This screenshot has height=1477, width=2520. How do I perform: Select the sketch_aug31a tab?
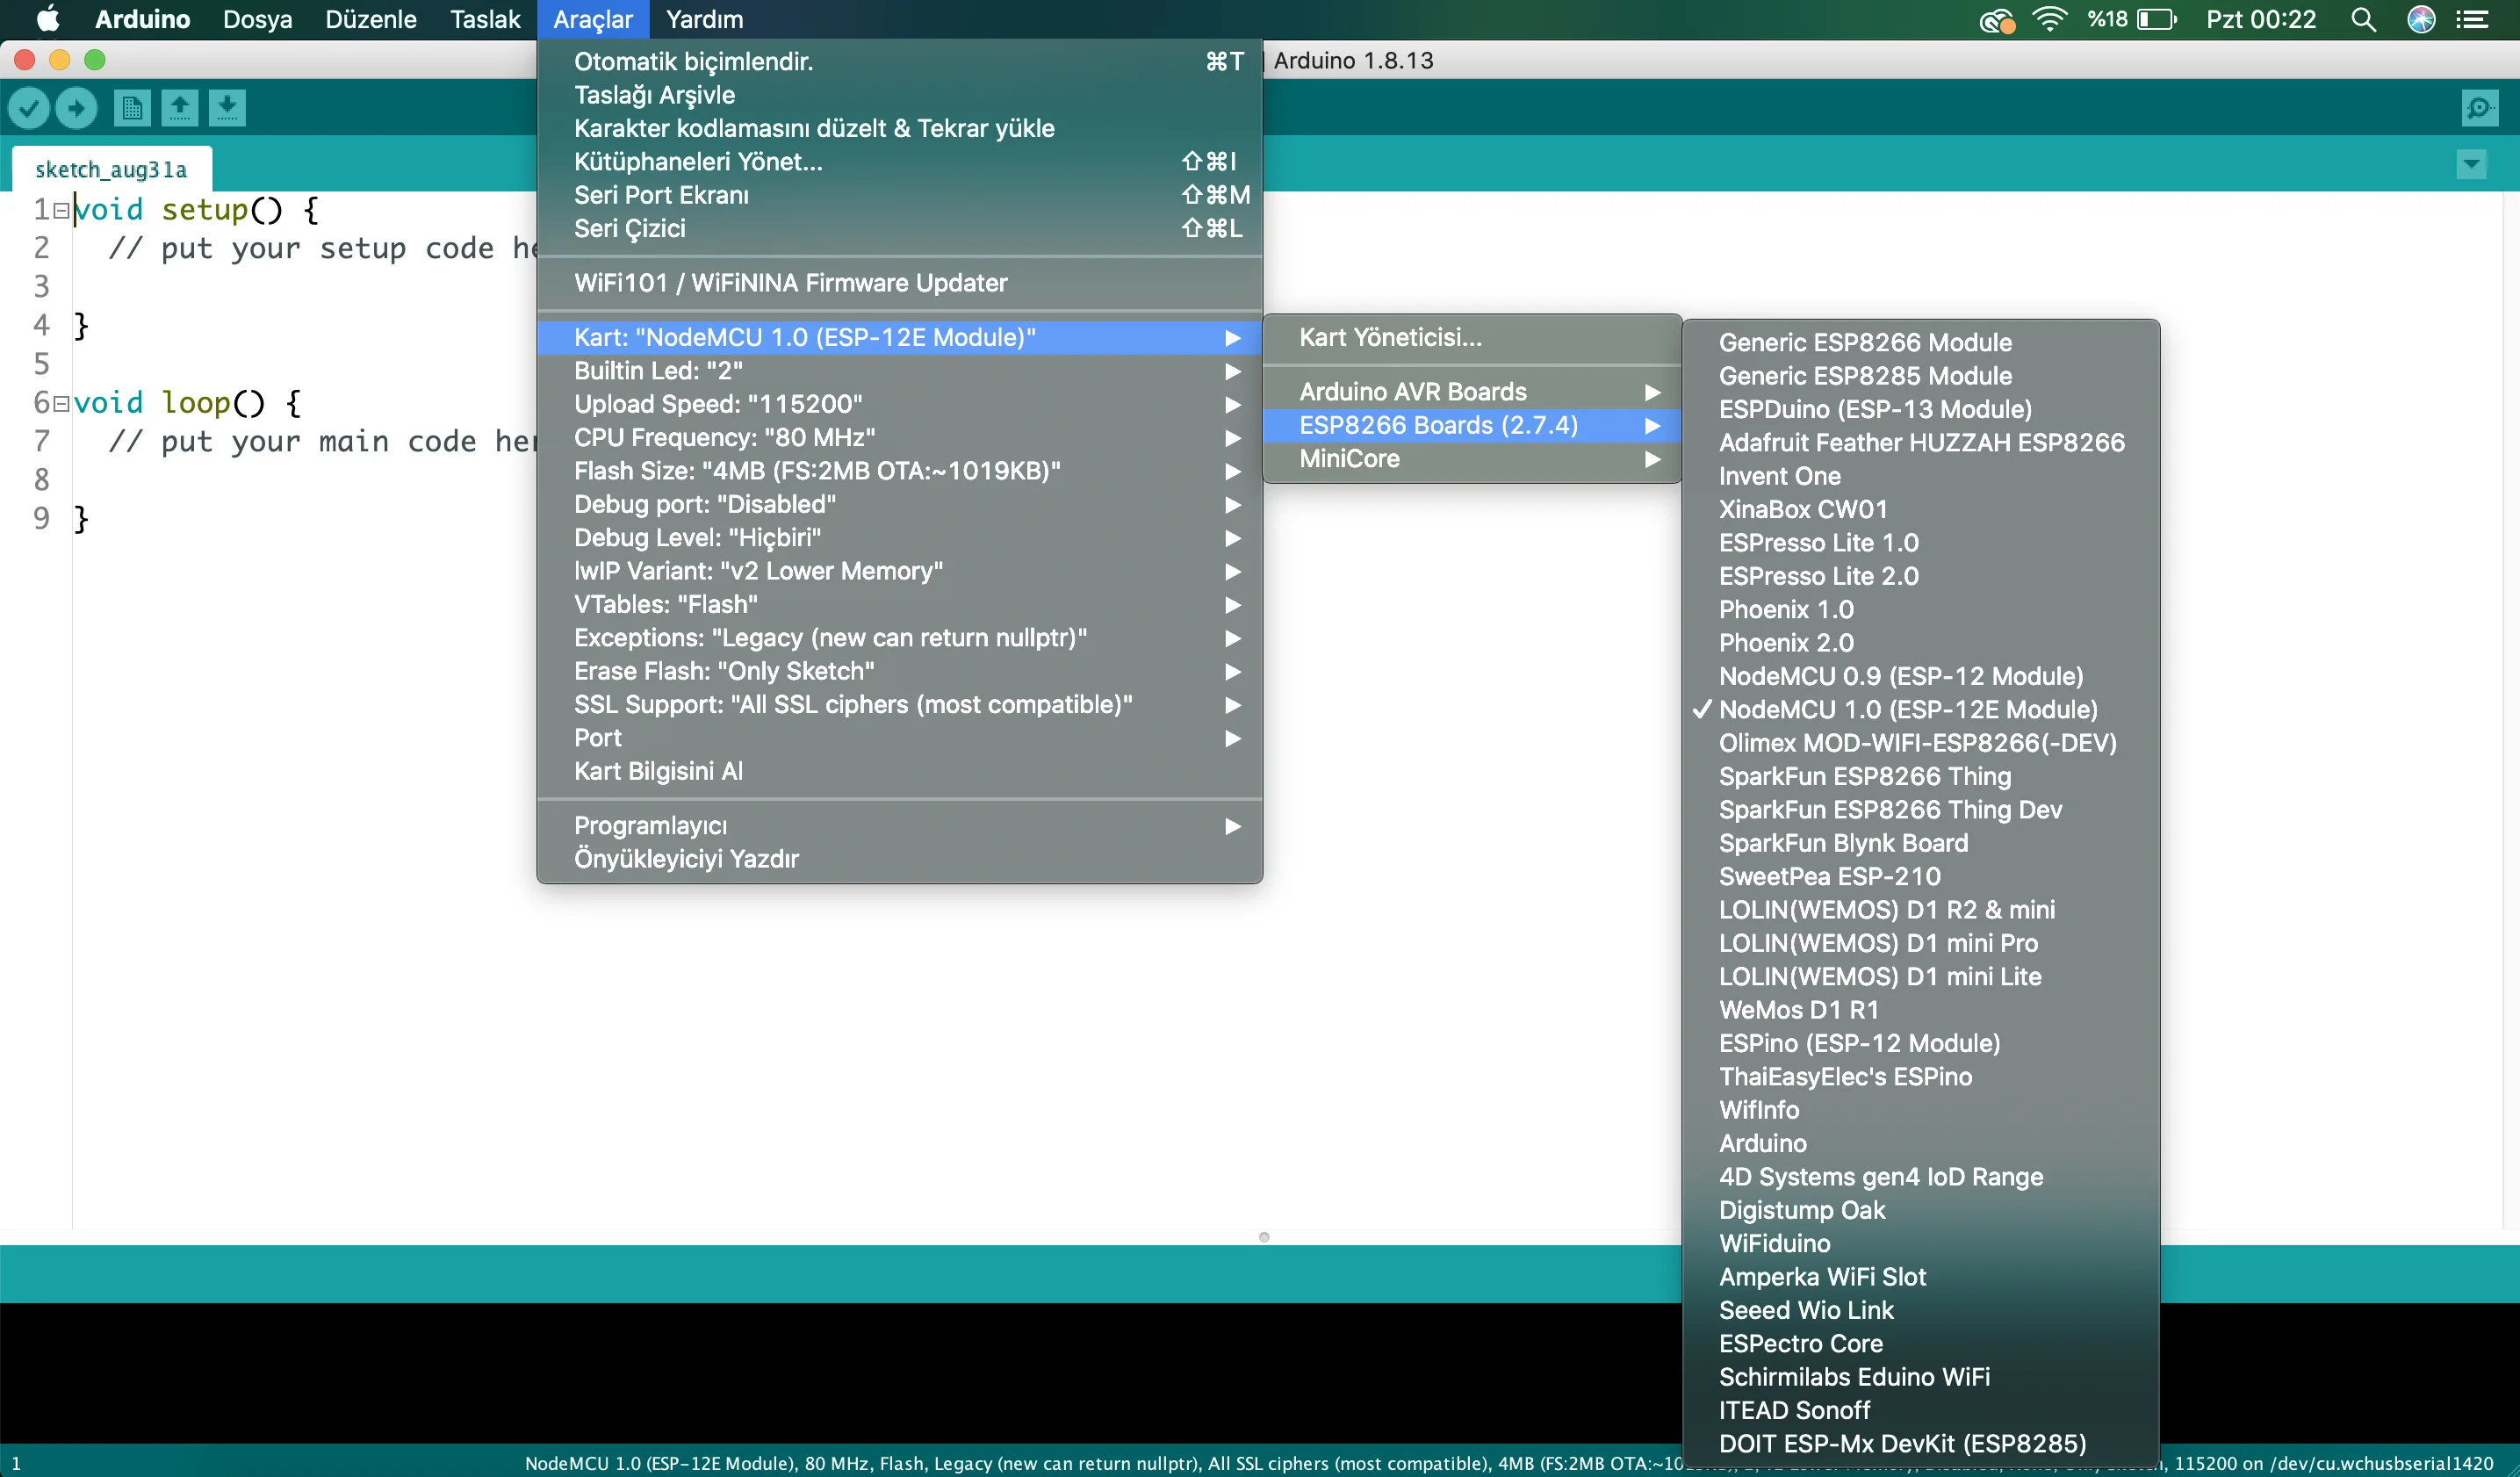click(111, 169)
